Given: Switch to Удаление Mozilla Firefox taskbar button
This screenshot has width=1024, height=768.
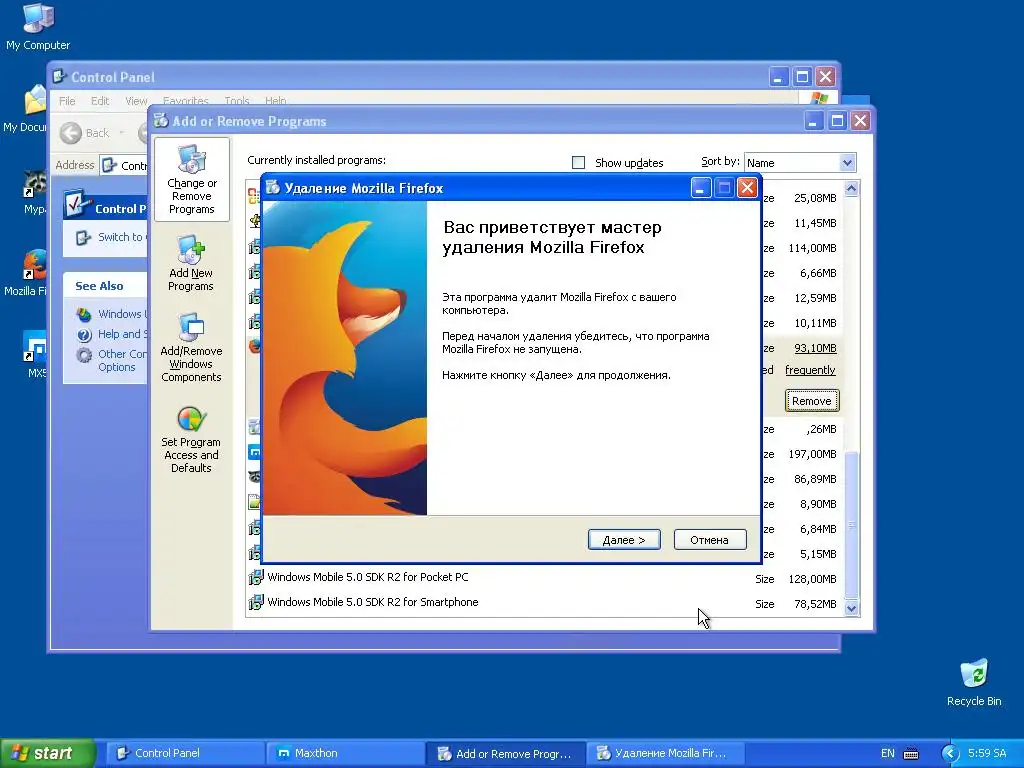Looking at the screenshot, I should [665, 753].
